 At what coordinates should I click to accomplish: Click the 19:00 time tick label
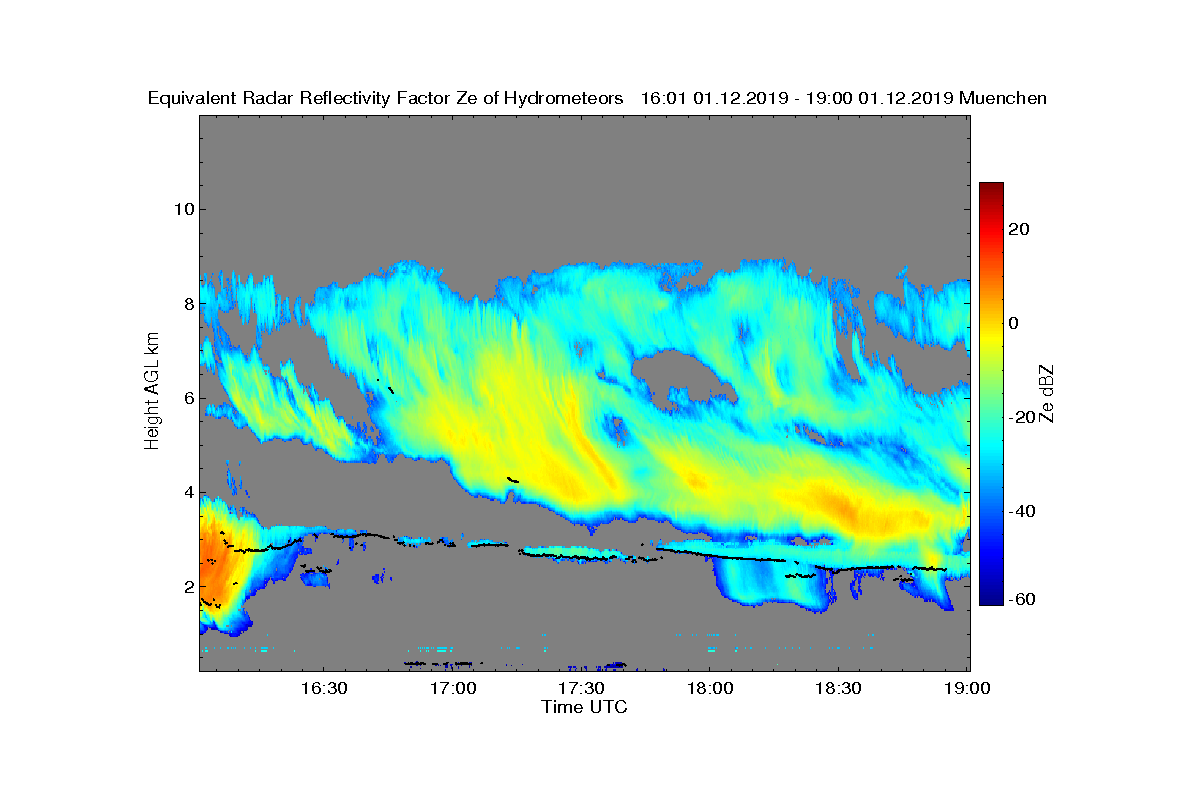pyautogui.click(x=967, y=689)
